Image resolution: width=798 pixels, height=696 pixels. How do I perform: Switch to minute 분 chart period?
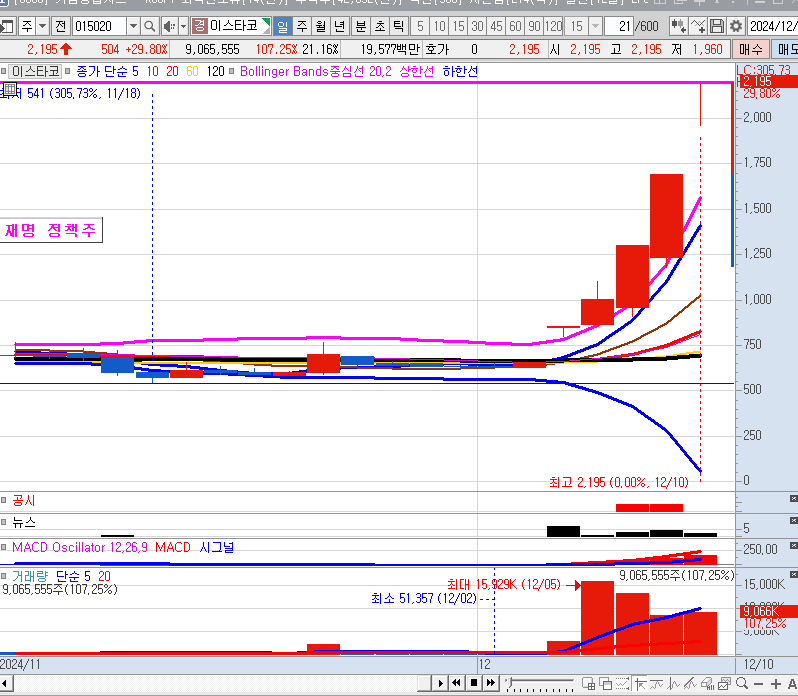point(360,26)
